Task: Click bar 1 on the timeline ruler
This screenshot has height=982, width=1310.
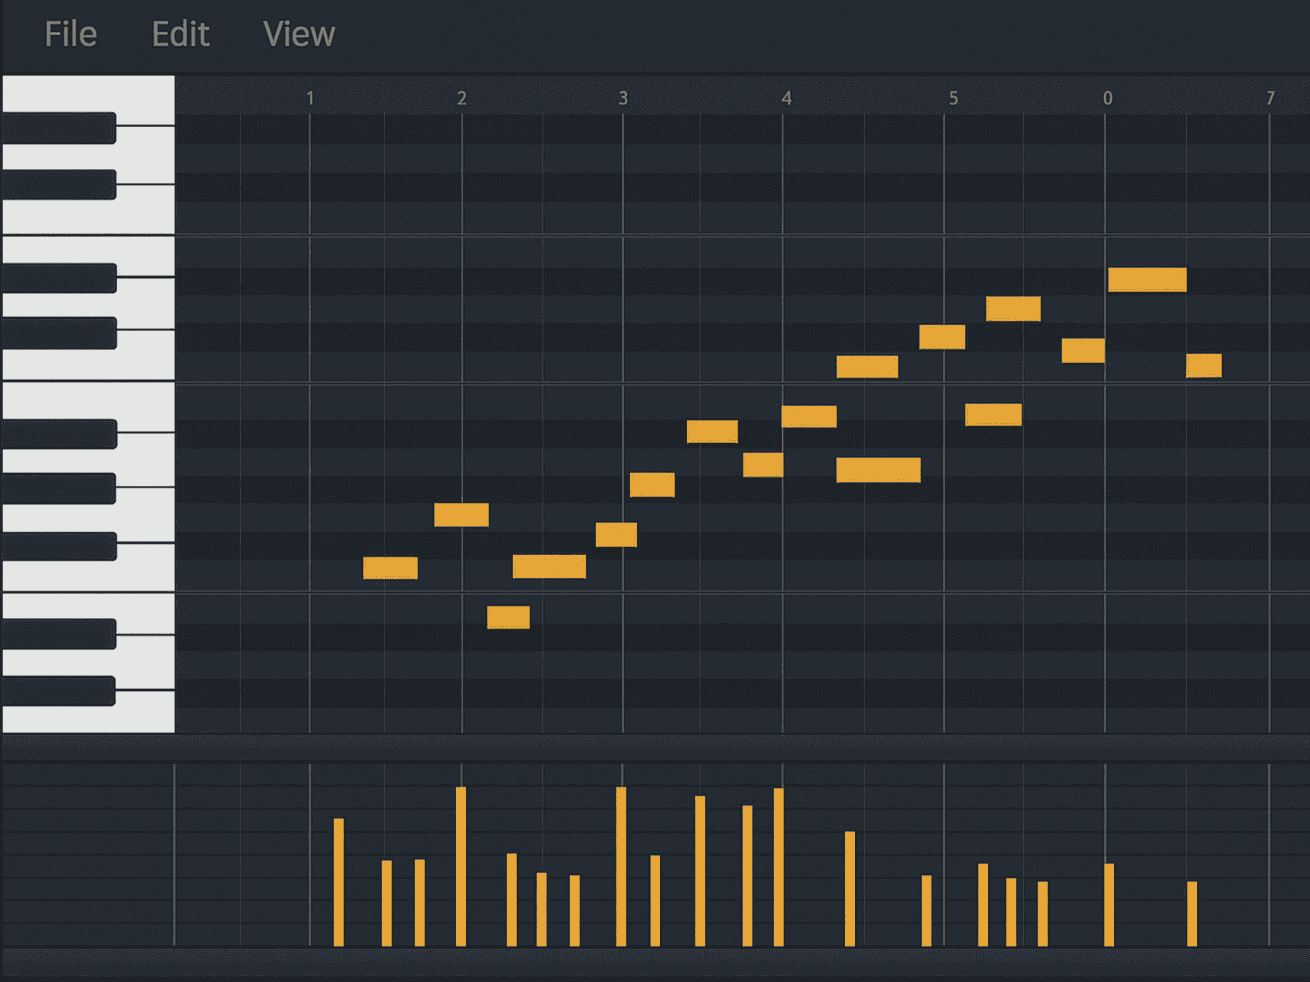Action: 310,98
